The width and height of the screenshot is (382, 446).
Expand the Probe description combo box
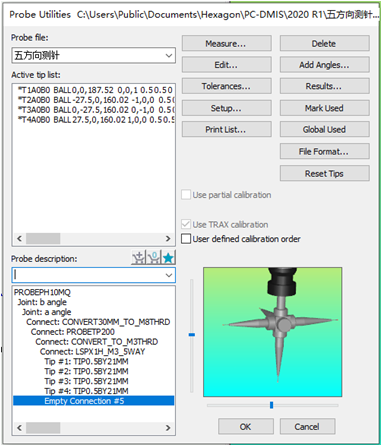(x=93, y=275)
